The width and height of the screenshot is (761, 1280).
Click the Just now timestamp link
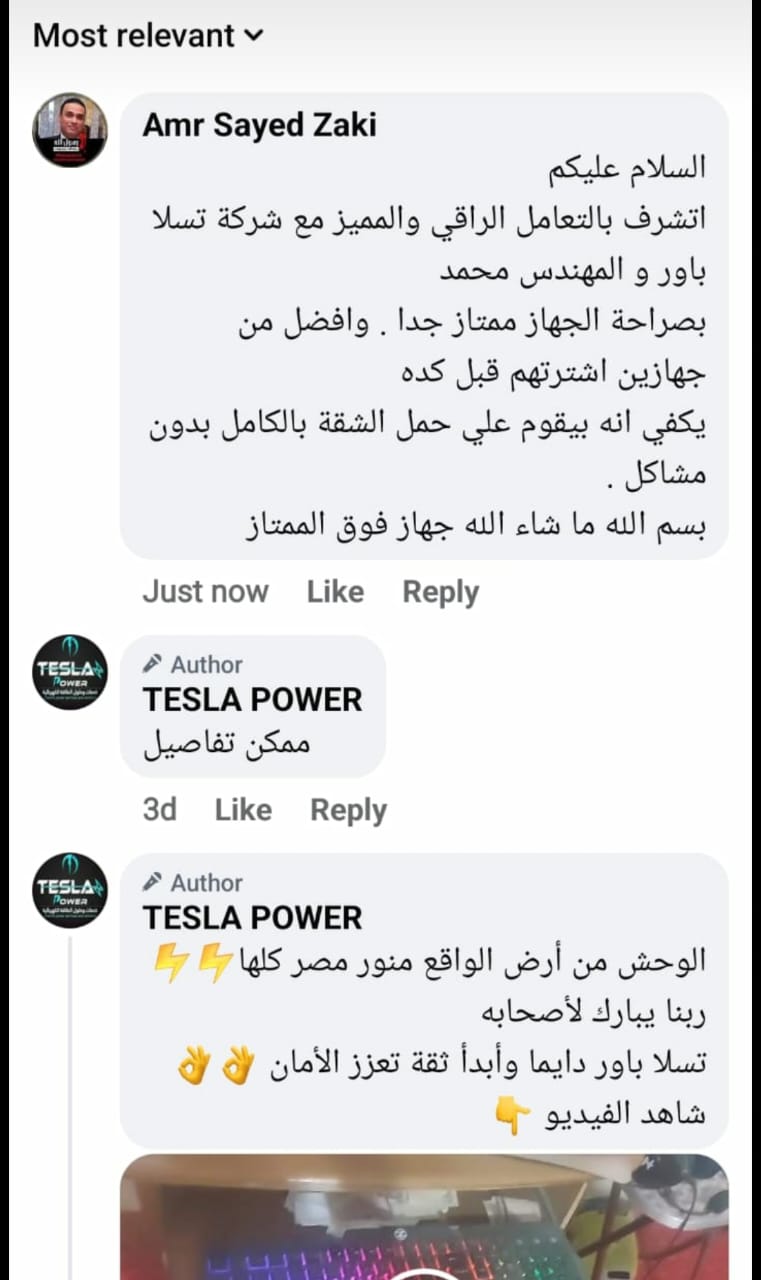(x=206, y=591)
